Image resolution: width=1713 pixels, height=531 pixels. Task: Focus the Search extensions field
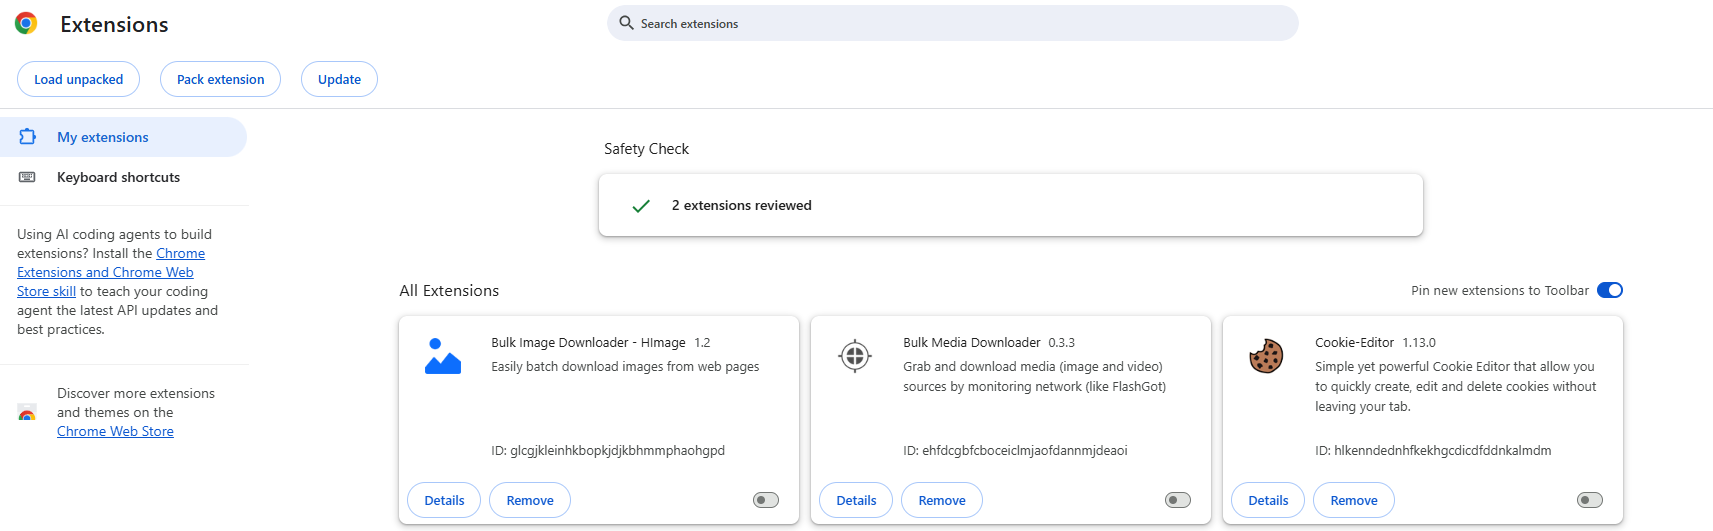point(952,23)
